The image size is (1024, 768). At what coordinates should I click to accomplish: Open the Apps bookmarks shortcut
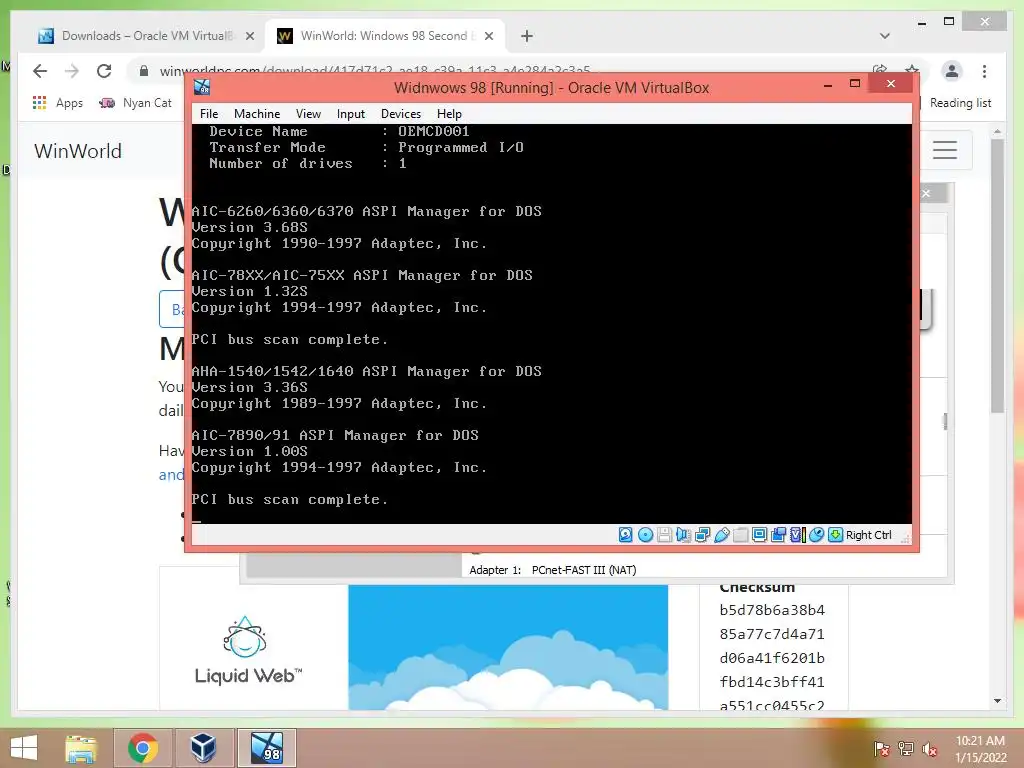[57, 103]
